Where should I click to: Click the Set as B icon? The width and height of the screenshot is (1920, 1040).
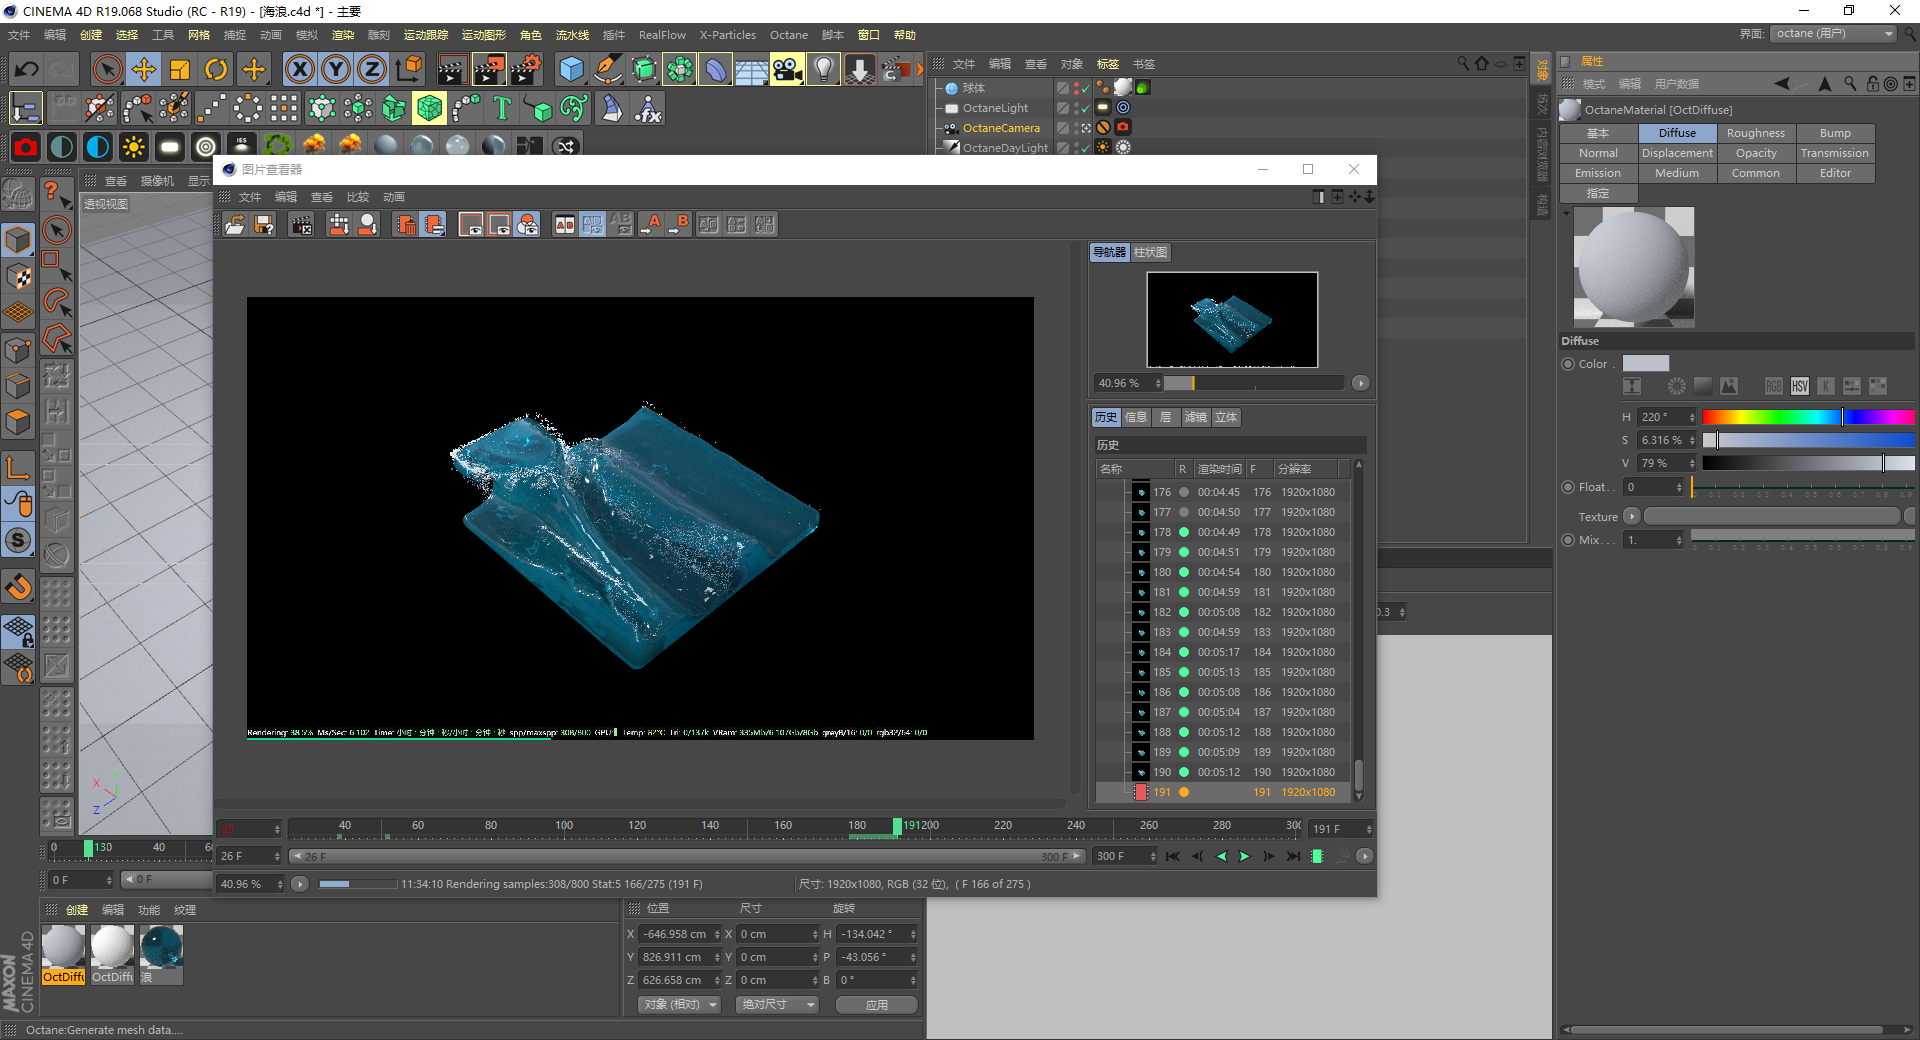click(679, 225)
